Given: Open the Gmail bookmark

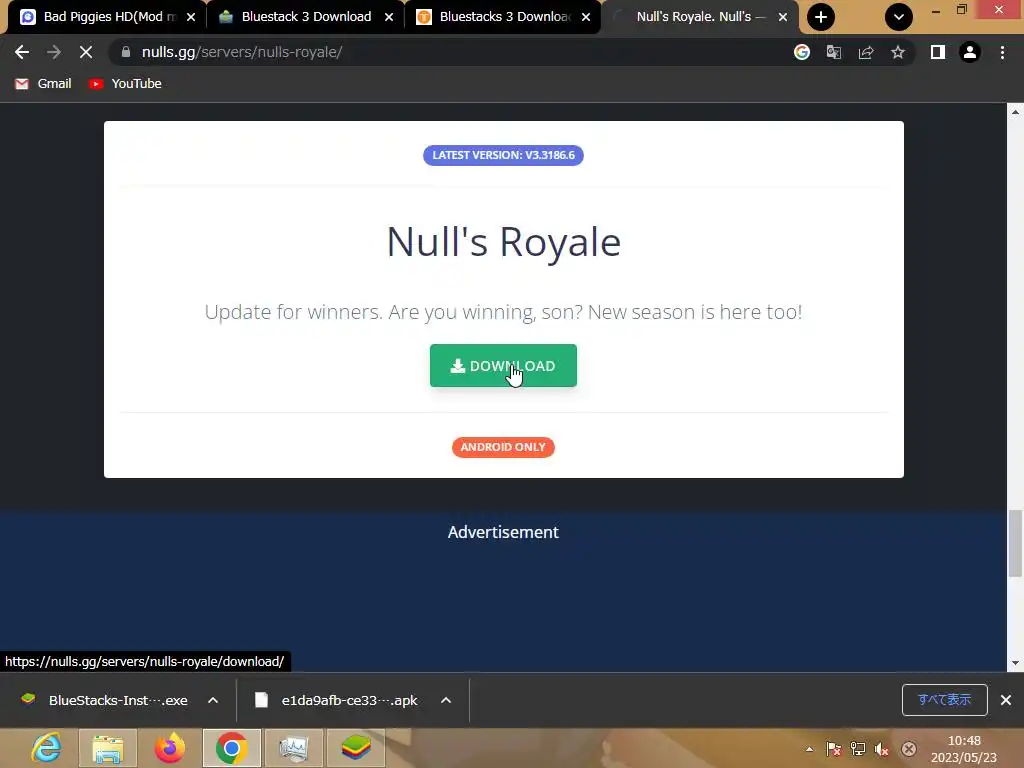Looking at the screenshot, I should point(43,84).
